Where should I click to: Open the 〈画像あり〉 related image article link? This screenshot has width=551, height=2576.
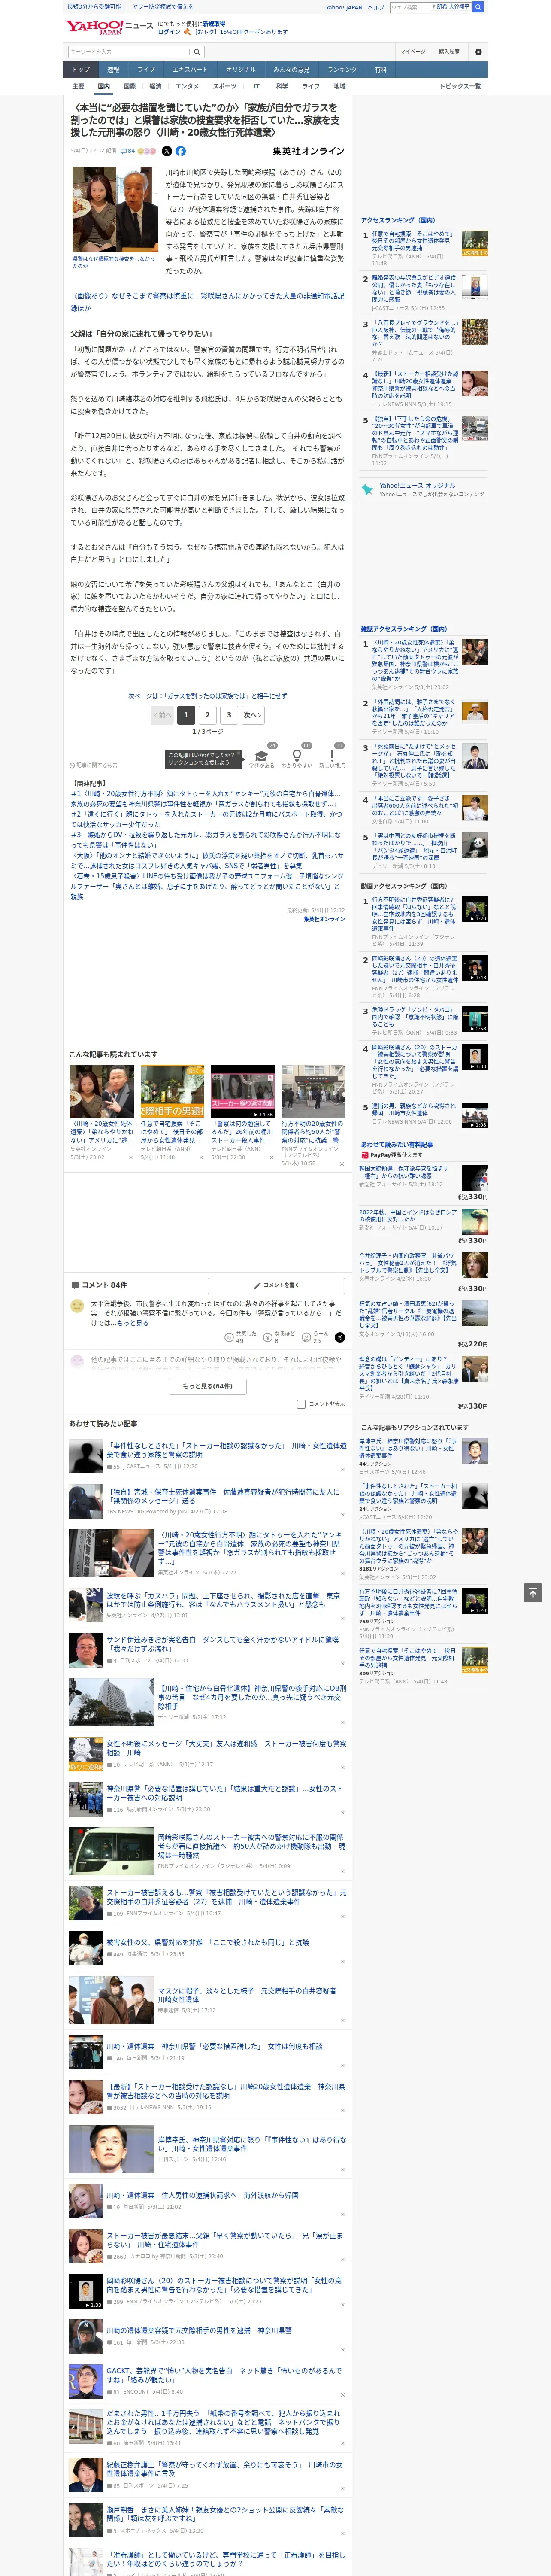click(x=207, y=302)
